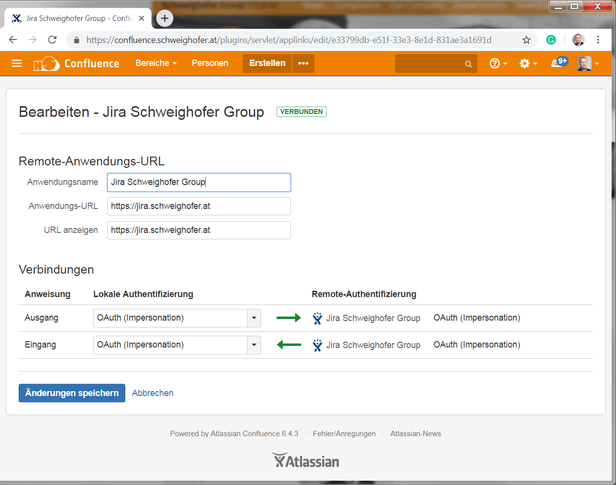Click Jira icon in Eingang row
The image size is (616, 485).
pyautogui.click(x=317, y=345)
